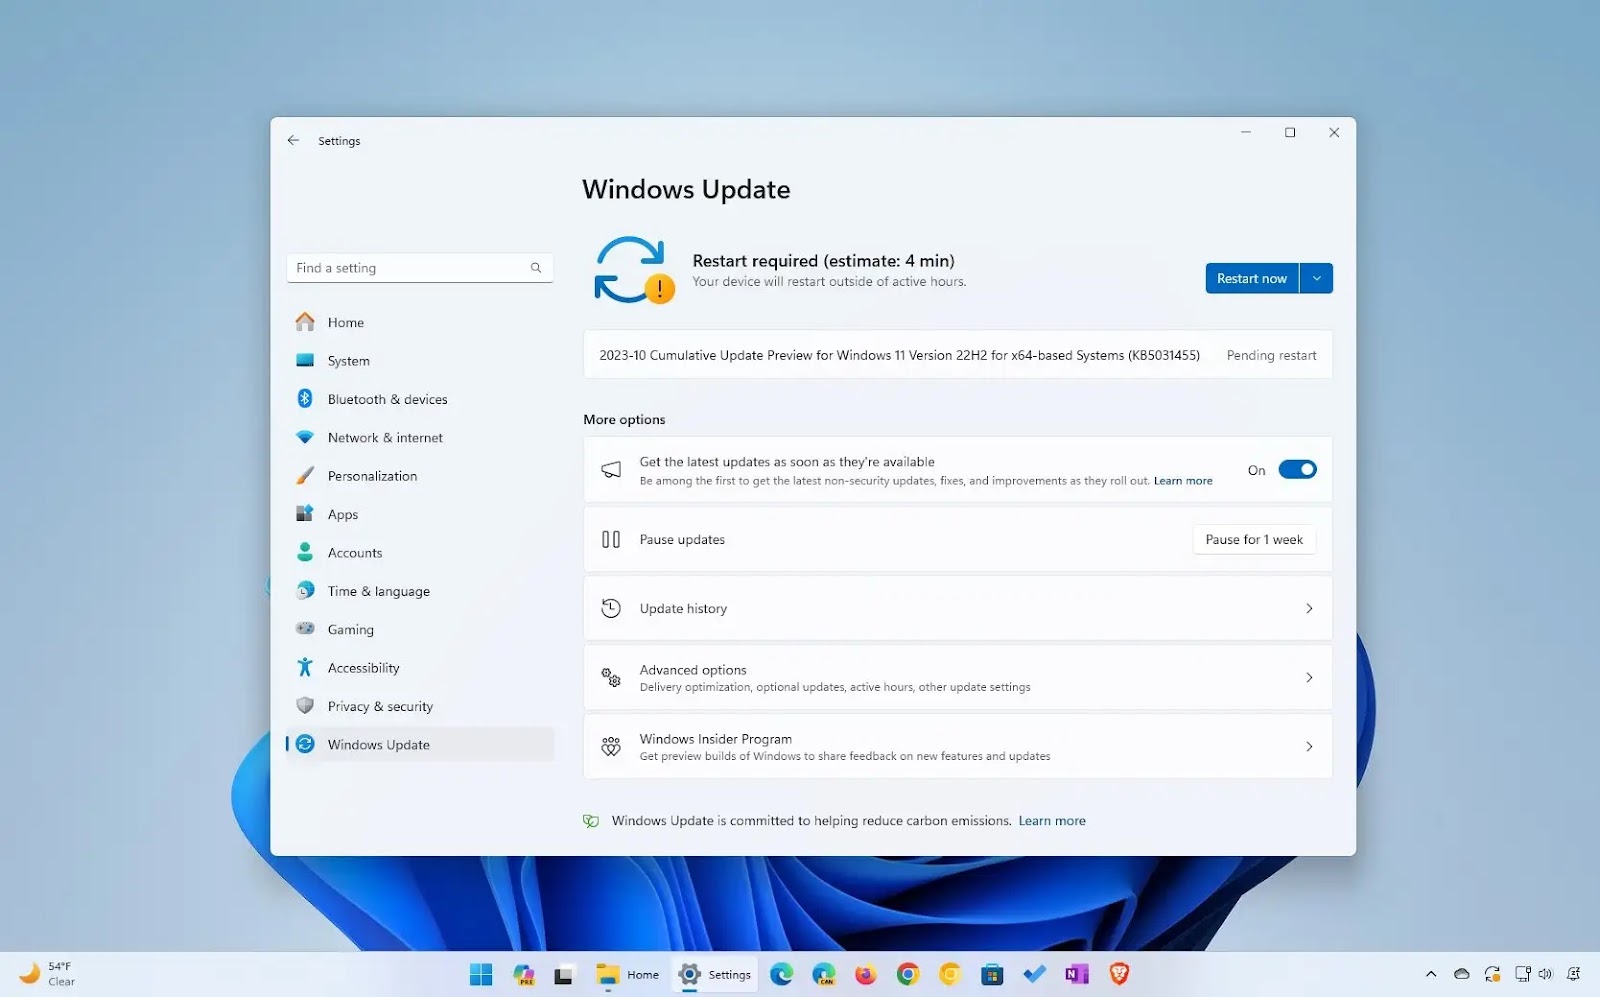Click the Settings back arrow
The height and width of the screenshot is (997, 1600).
pyautogui.click(x=293, y=140)
